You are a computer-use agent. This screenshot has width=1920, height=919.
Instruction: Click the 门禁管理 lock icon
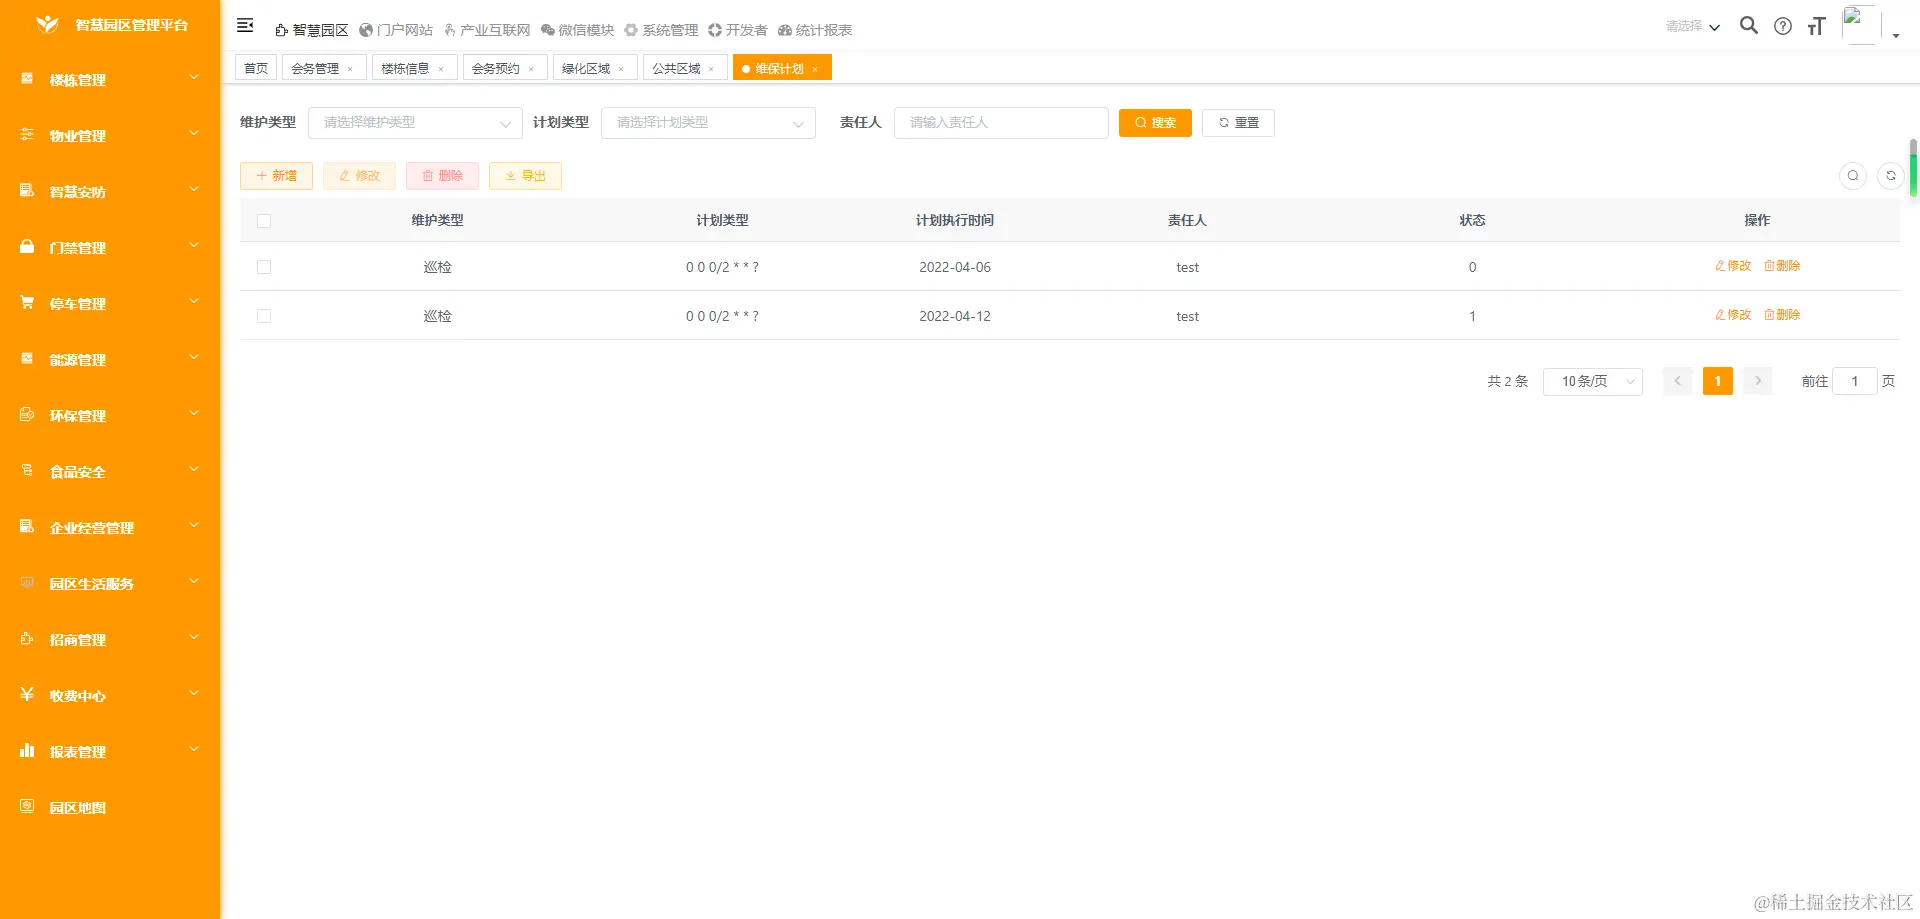pyautogui.click(x=27, y=247)
